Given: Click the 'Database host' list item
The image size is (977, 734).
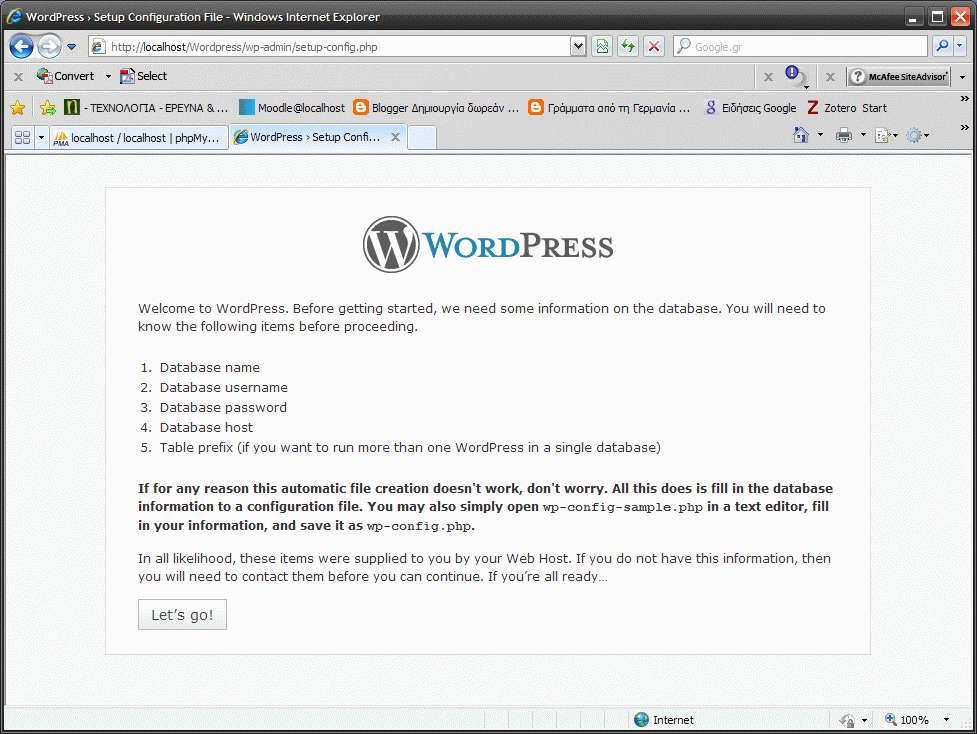Looking at the screenshot, I should point(206,427).
